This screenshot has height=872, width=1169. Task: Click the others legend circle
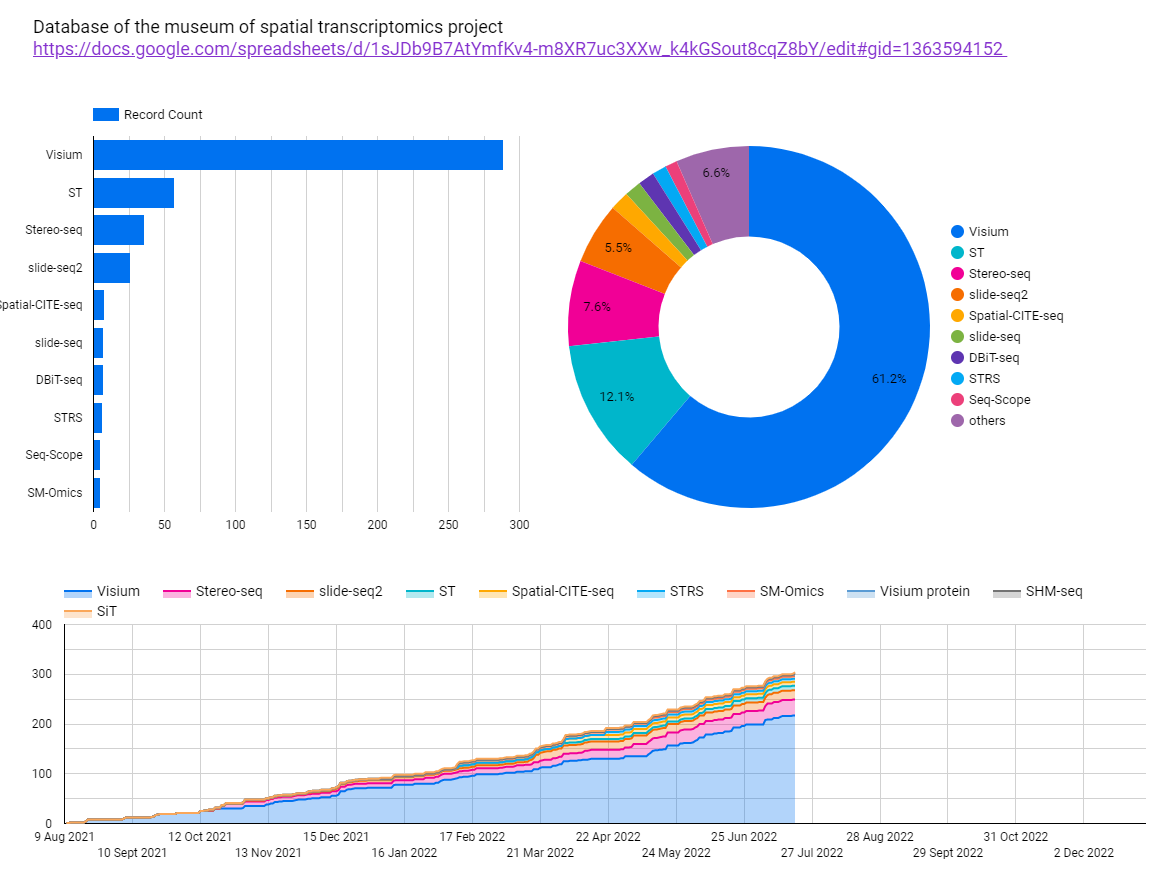click(x=955, y=420)
